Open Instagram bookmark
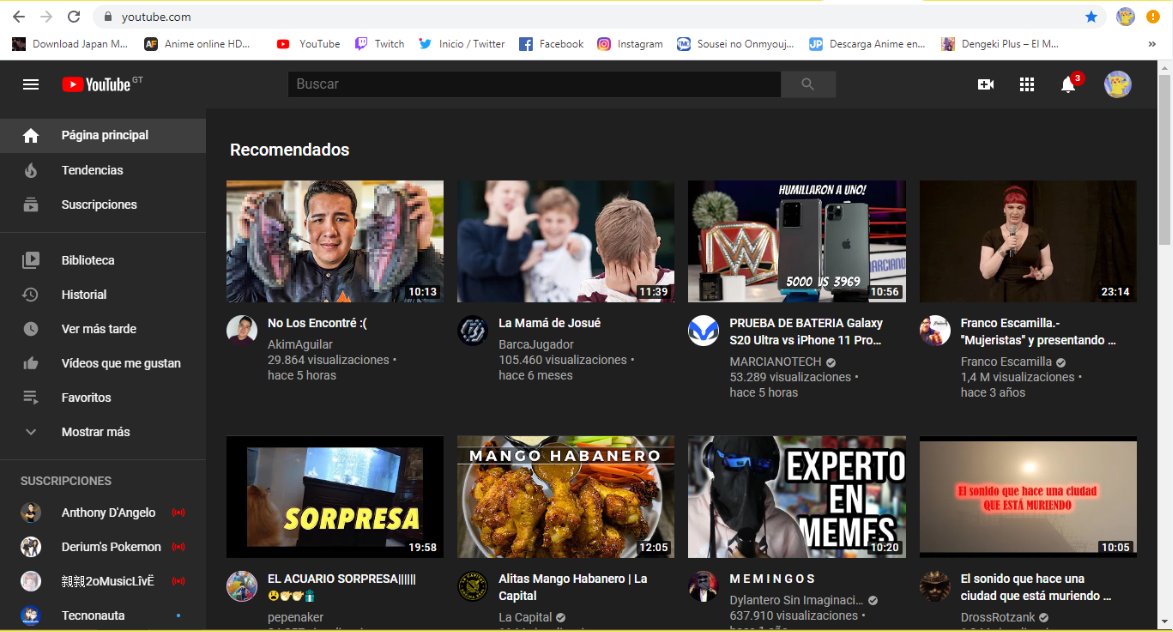 coord(630,44)
